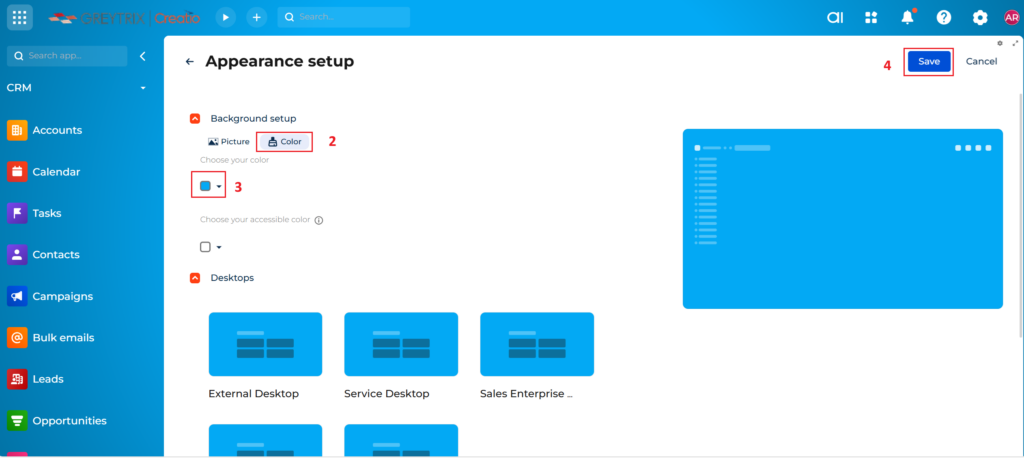The width and height of the screenshot is (1024, 458).
Task: Expand the CRM workplace dropdown
Action: coord(143,88)
